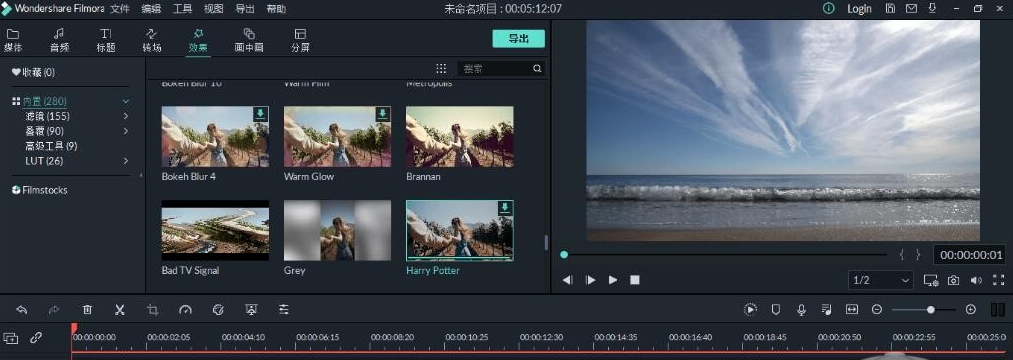Click the preview progress bar handle
The image size is (1013, 360).
(564, 255)
